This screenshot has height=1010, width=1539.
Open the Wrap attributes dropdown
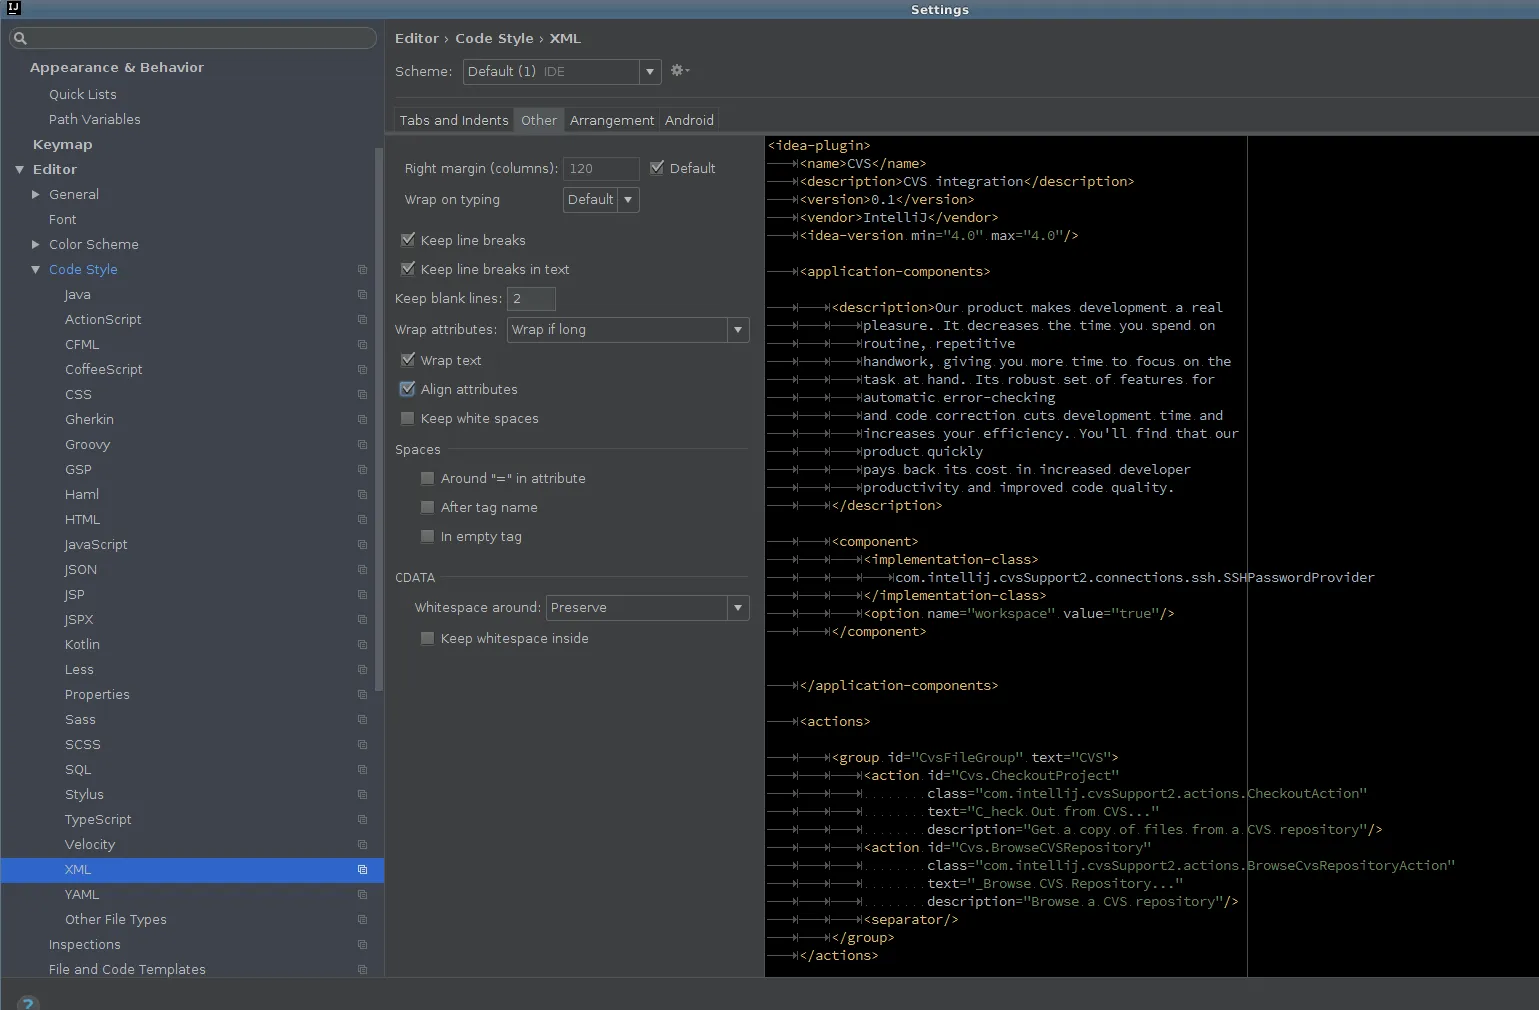click(x=628, y=330)
